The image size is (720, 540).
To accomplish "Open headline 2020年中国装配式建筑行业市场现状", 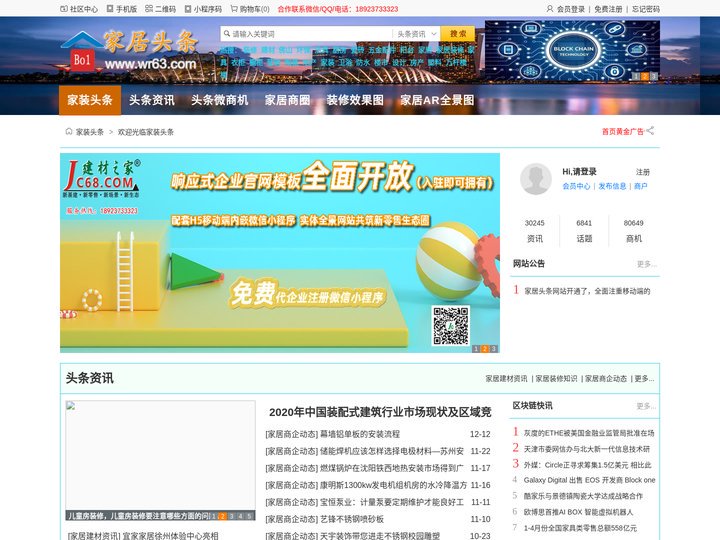I will click(x=380, y=412).
